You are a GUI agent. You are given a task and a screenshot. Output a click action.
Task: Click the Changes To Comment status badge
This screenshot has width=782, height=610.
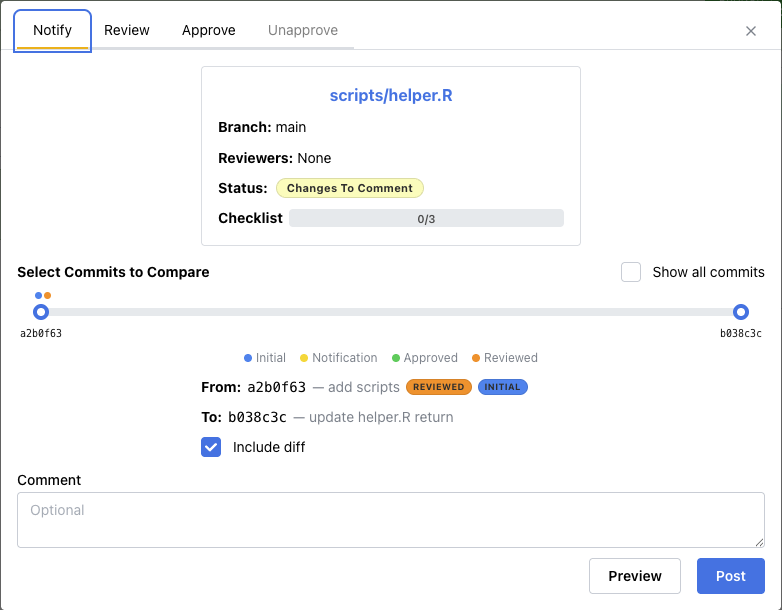click(349, 188)
